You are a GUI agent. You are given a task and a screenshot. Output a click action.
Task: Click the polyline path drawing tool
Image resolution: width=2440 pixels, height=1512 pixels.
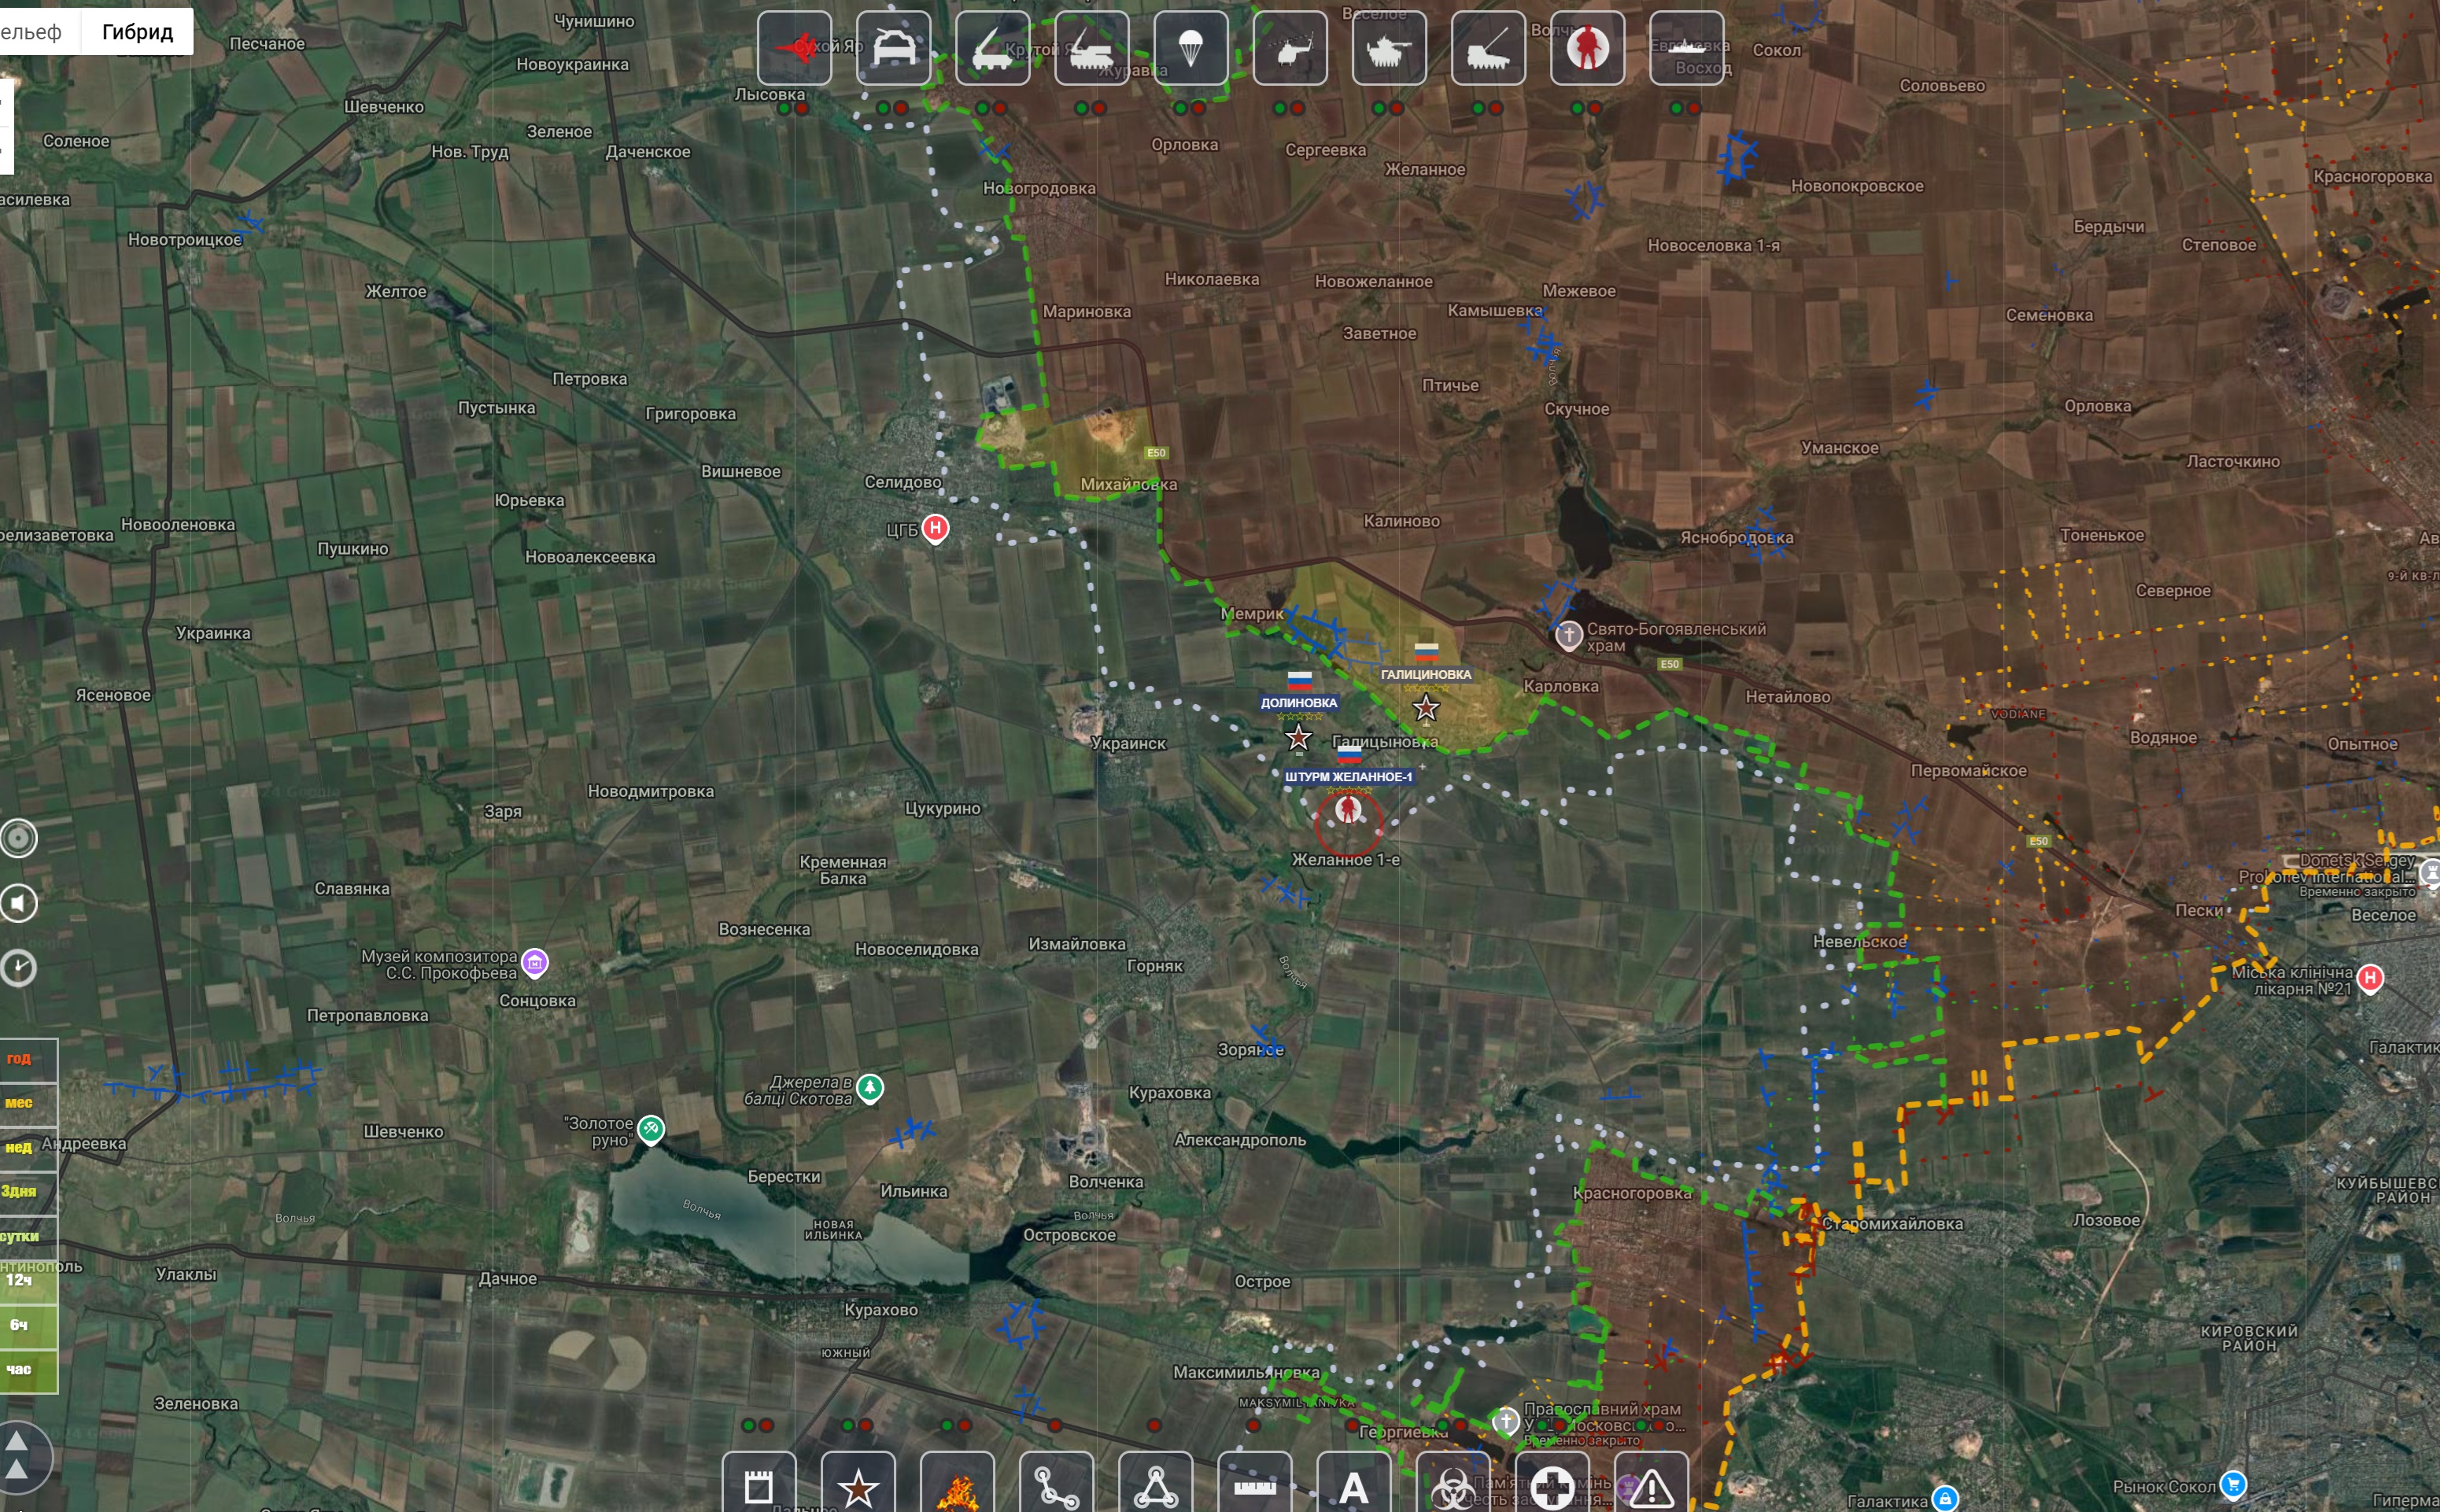(x=1056, y=1488)
